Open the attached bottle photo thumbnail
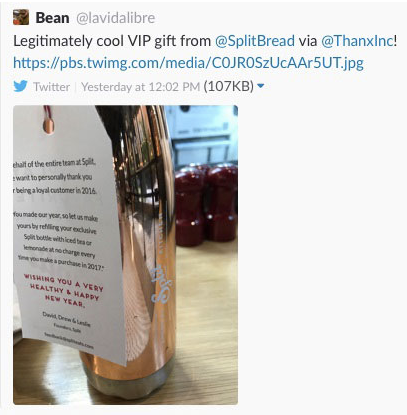Screen dimensions: 407x415 coord(125,255)
